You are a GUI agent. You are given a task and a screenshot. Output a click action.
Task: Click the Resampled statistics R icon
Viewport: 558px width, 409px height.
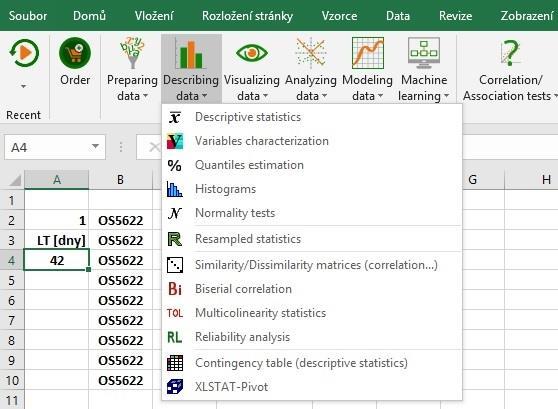coord(175,239)
